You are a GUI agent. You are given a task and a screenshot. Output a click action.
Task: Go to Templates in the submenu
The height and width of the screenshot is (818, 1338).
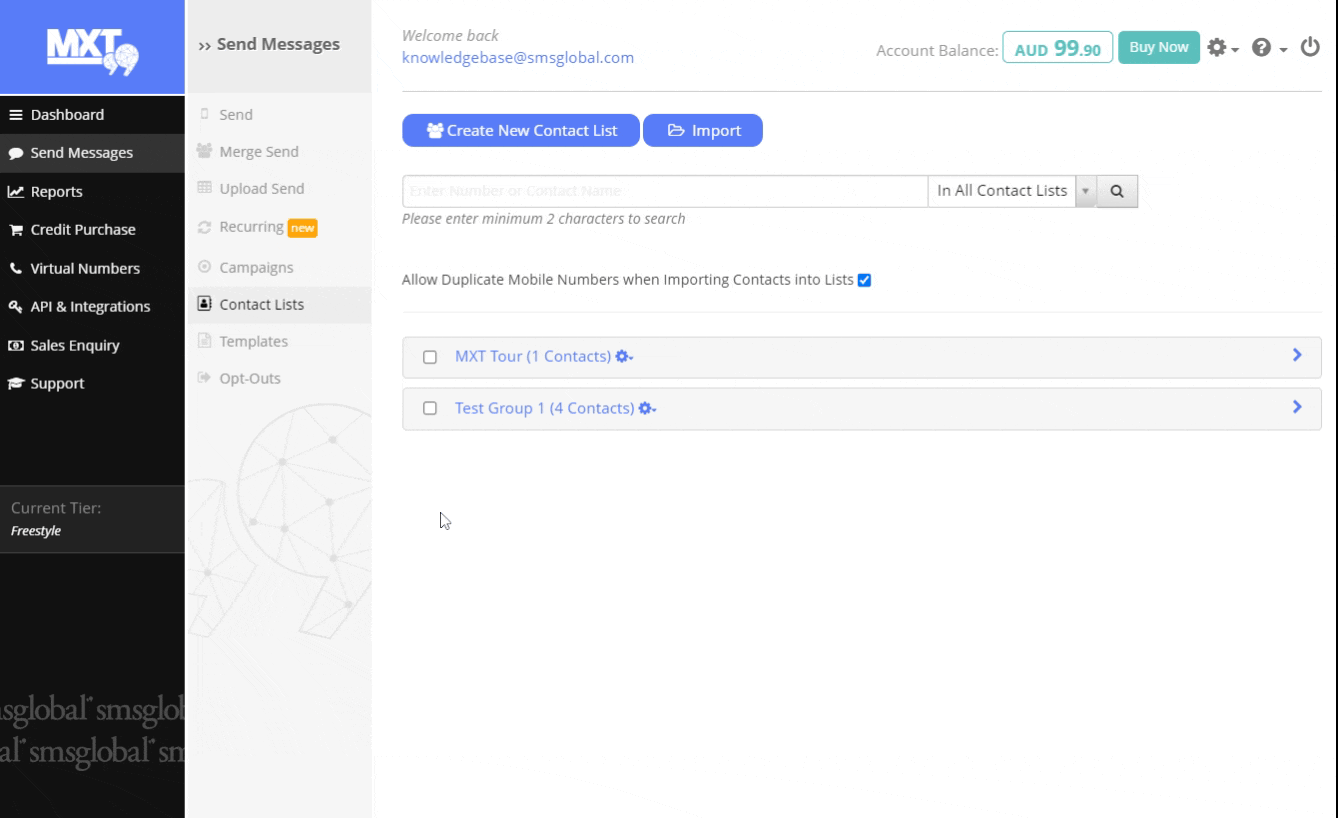click(x=253, y=342)
